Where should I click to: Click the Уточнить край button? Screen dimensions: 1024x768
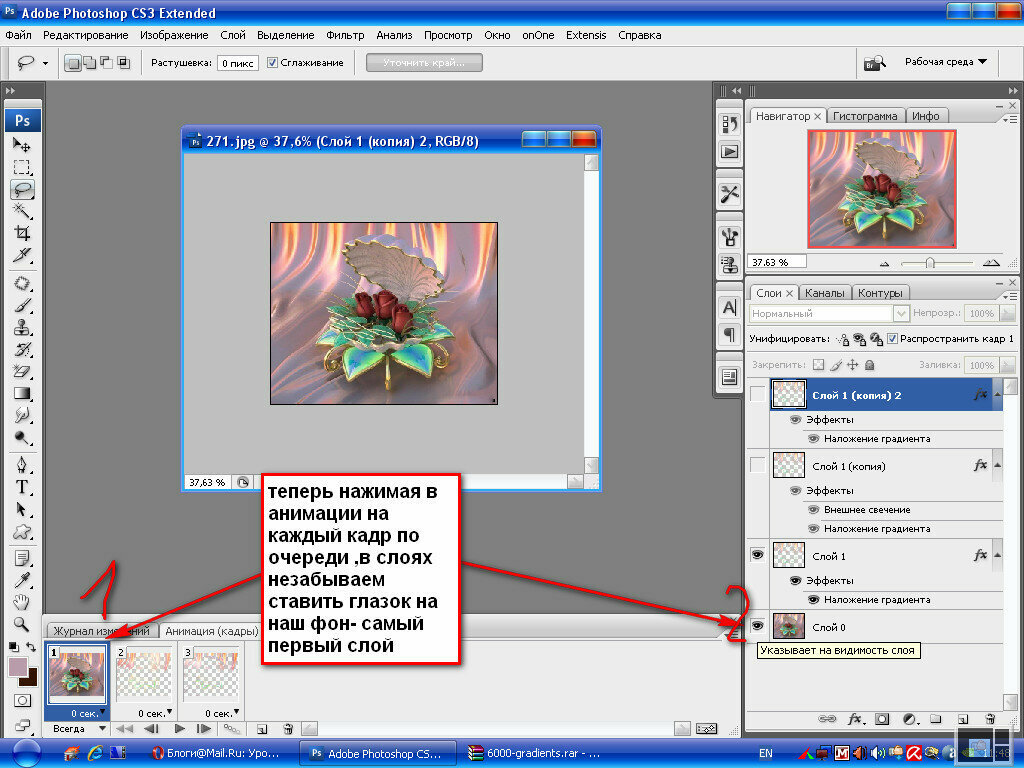pos(424,63)
